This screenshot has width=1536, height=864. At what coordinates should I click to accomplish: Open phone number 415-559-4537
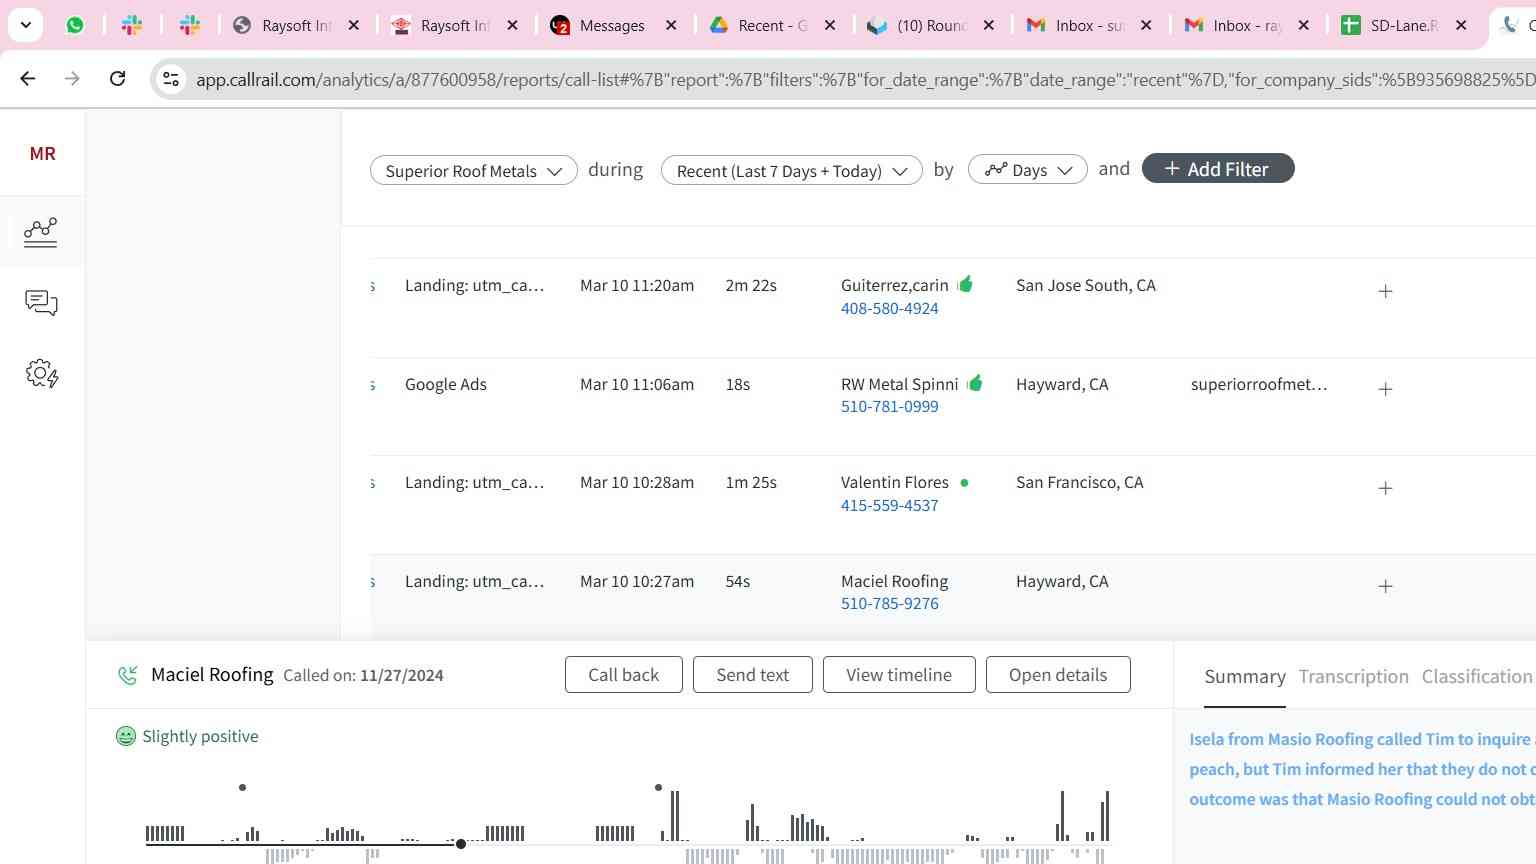coord(889,505)
